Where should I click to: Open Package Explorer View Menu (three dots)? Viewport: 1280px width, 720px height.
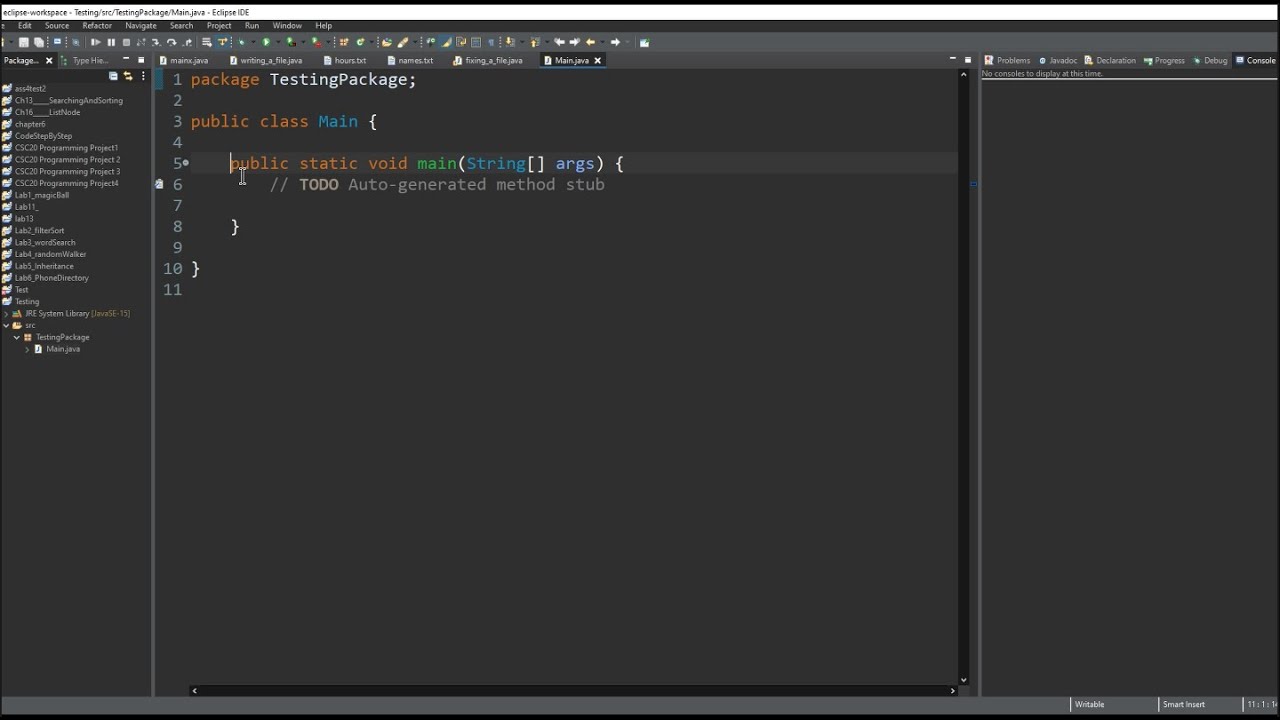tap(143, 76)
